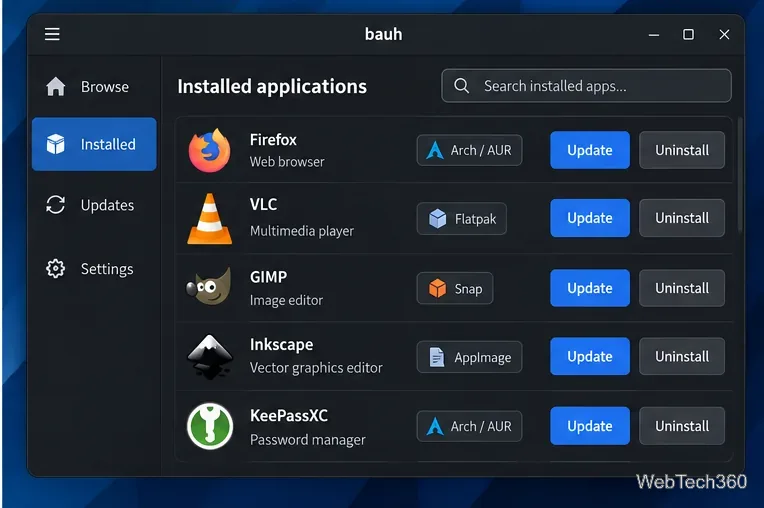
Task: Click the Installed applications heading
Action: coord(272,87)
